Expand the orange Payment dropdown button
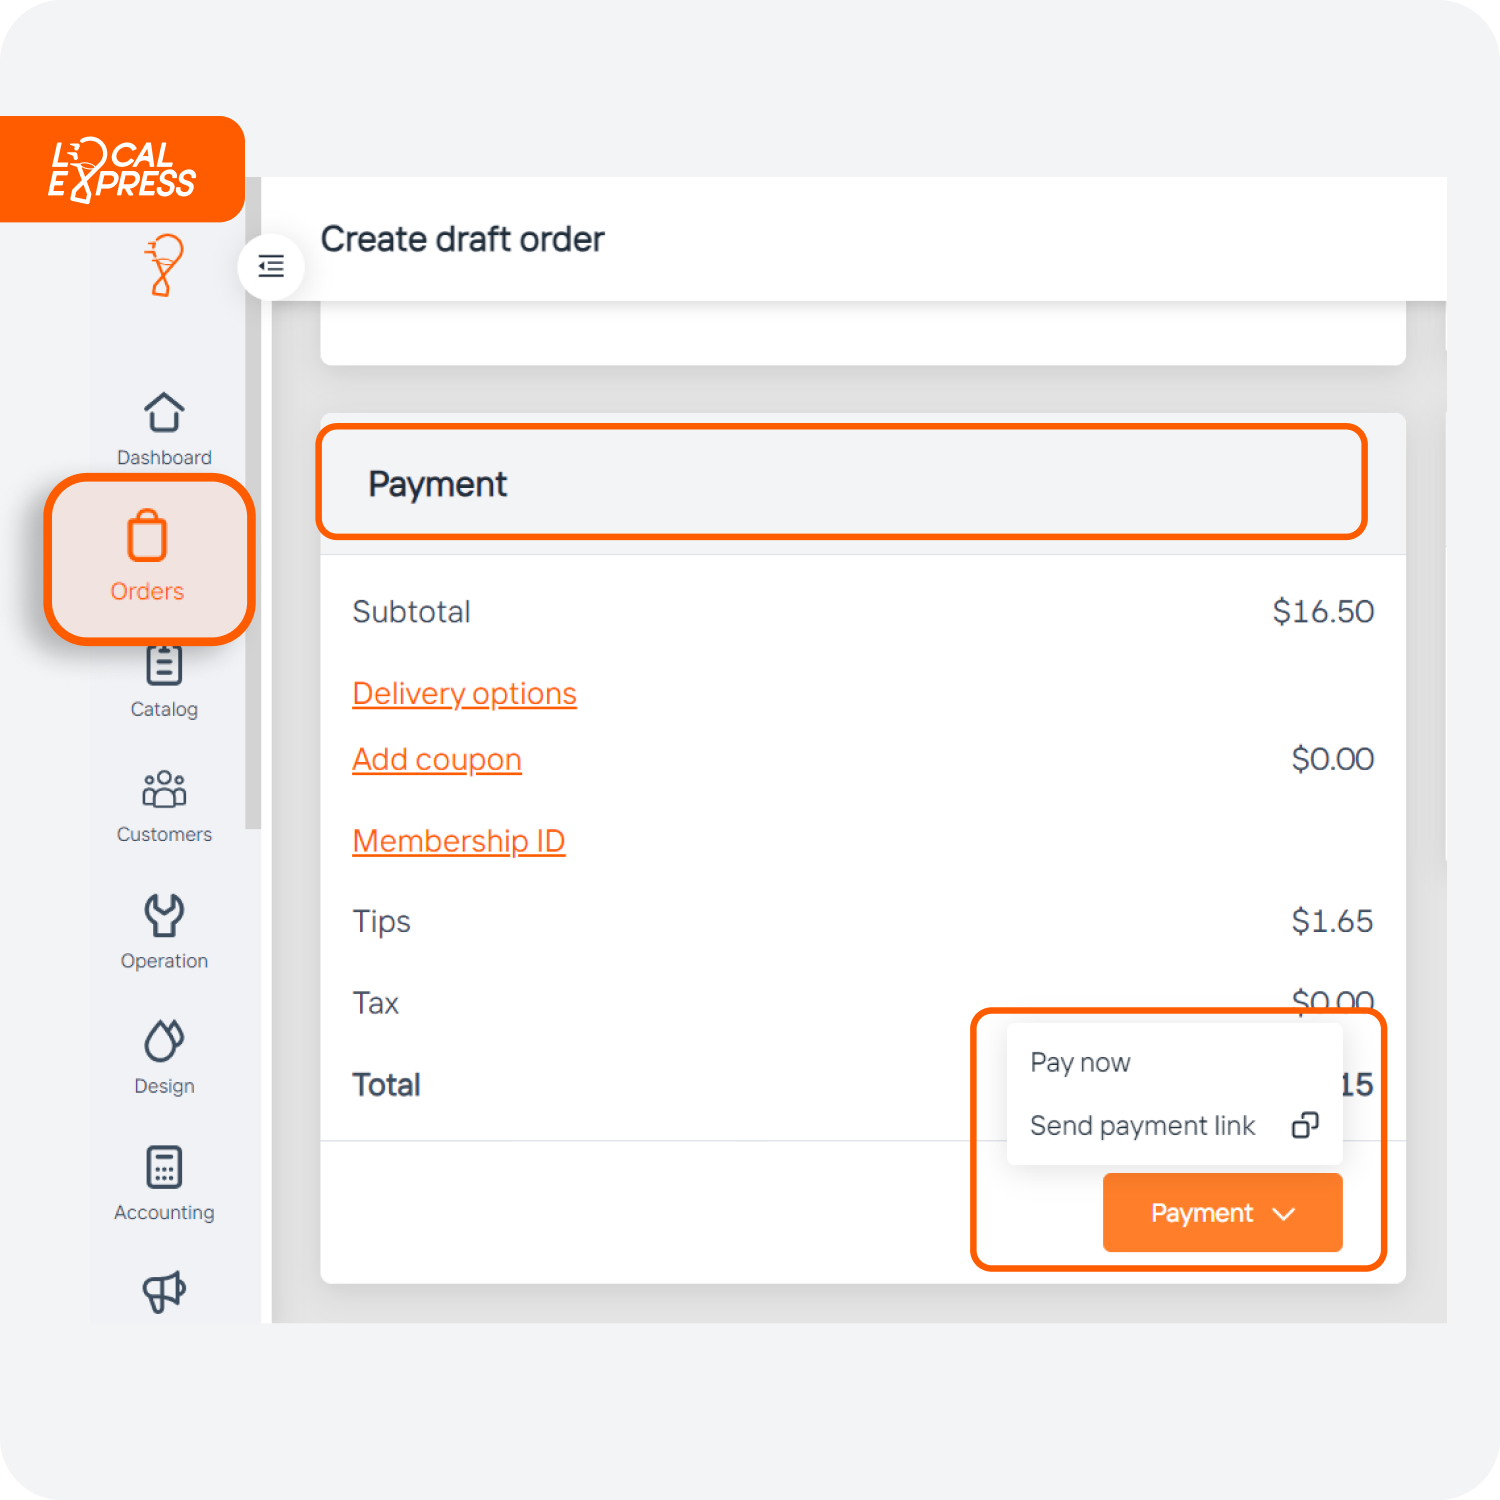The image size is (1500, 1500). point(1222,1213)
